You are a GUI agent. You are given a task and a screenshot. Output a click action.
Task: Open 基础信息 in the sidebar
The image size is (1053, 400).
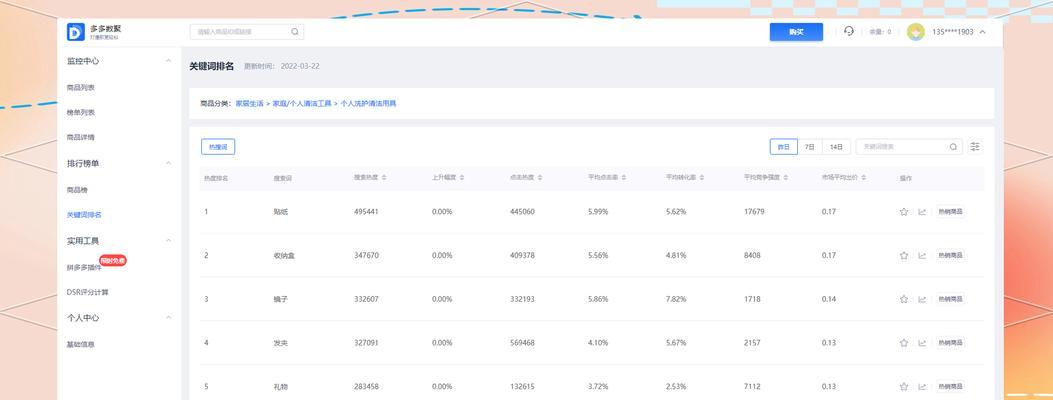(81, 344)
